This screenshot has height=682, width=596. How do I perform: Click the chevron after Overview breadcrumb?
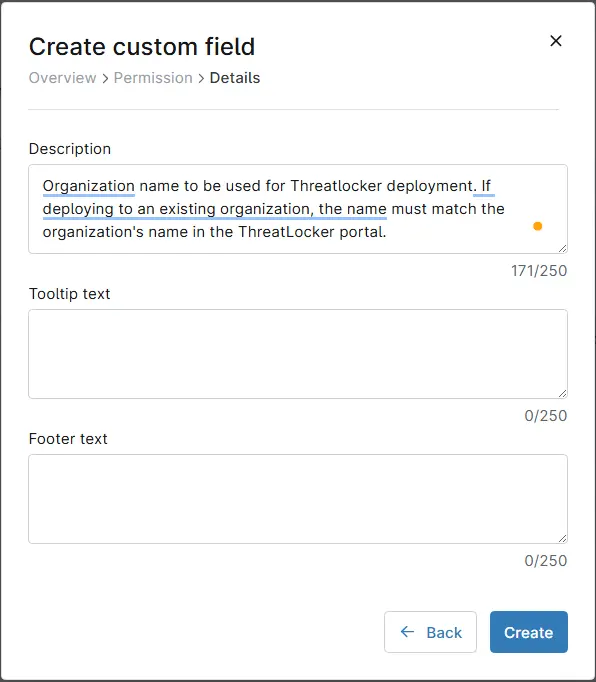105,79
